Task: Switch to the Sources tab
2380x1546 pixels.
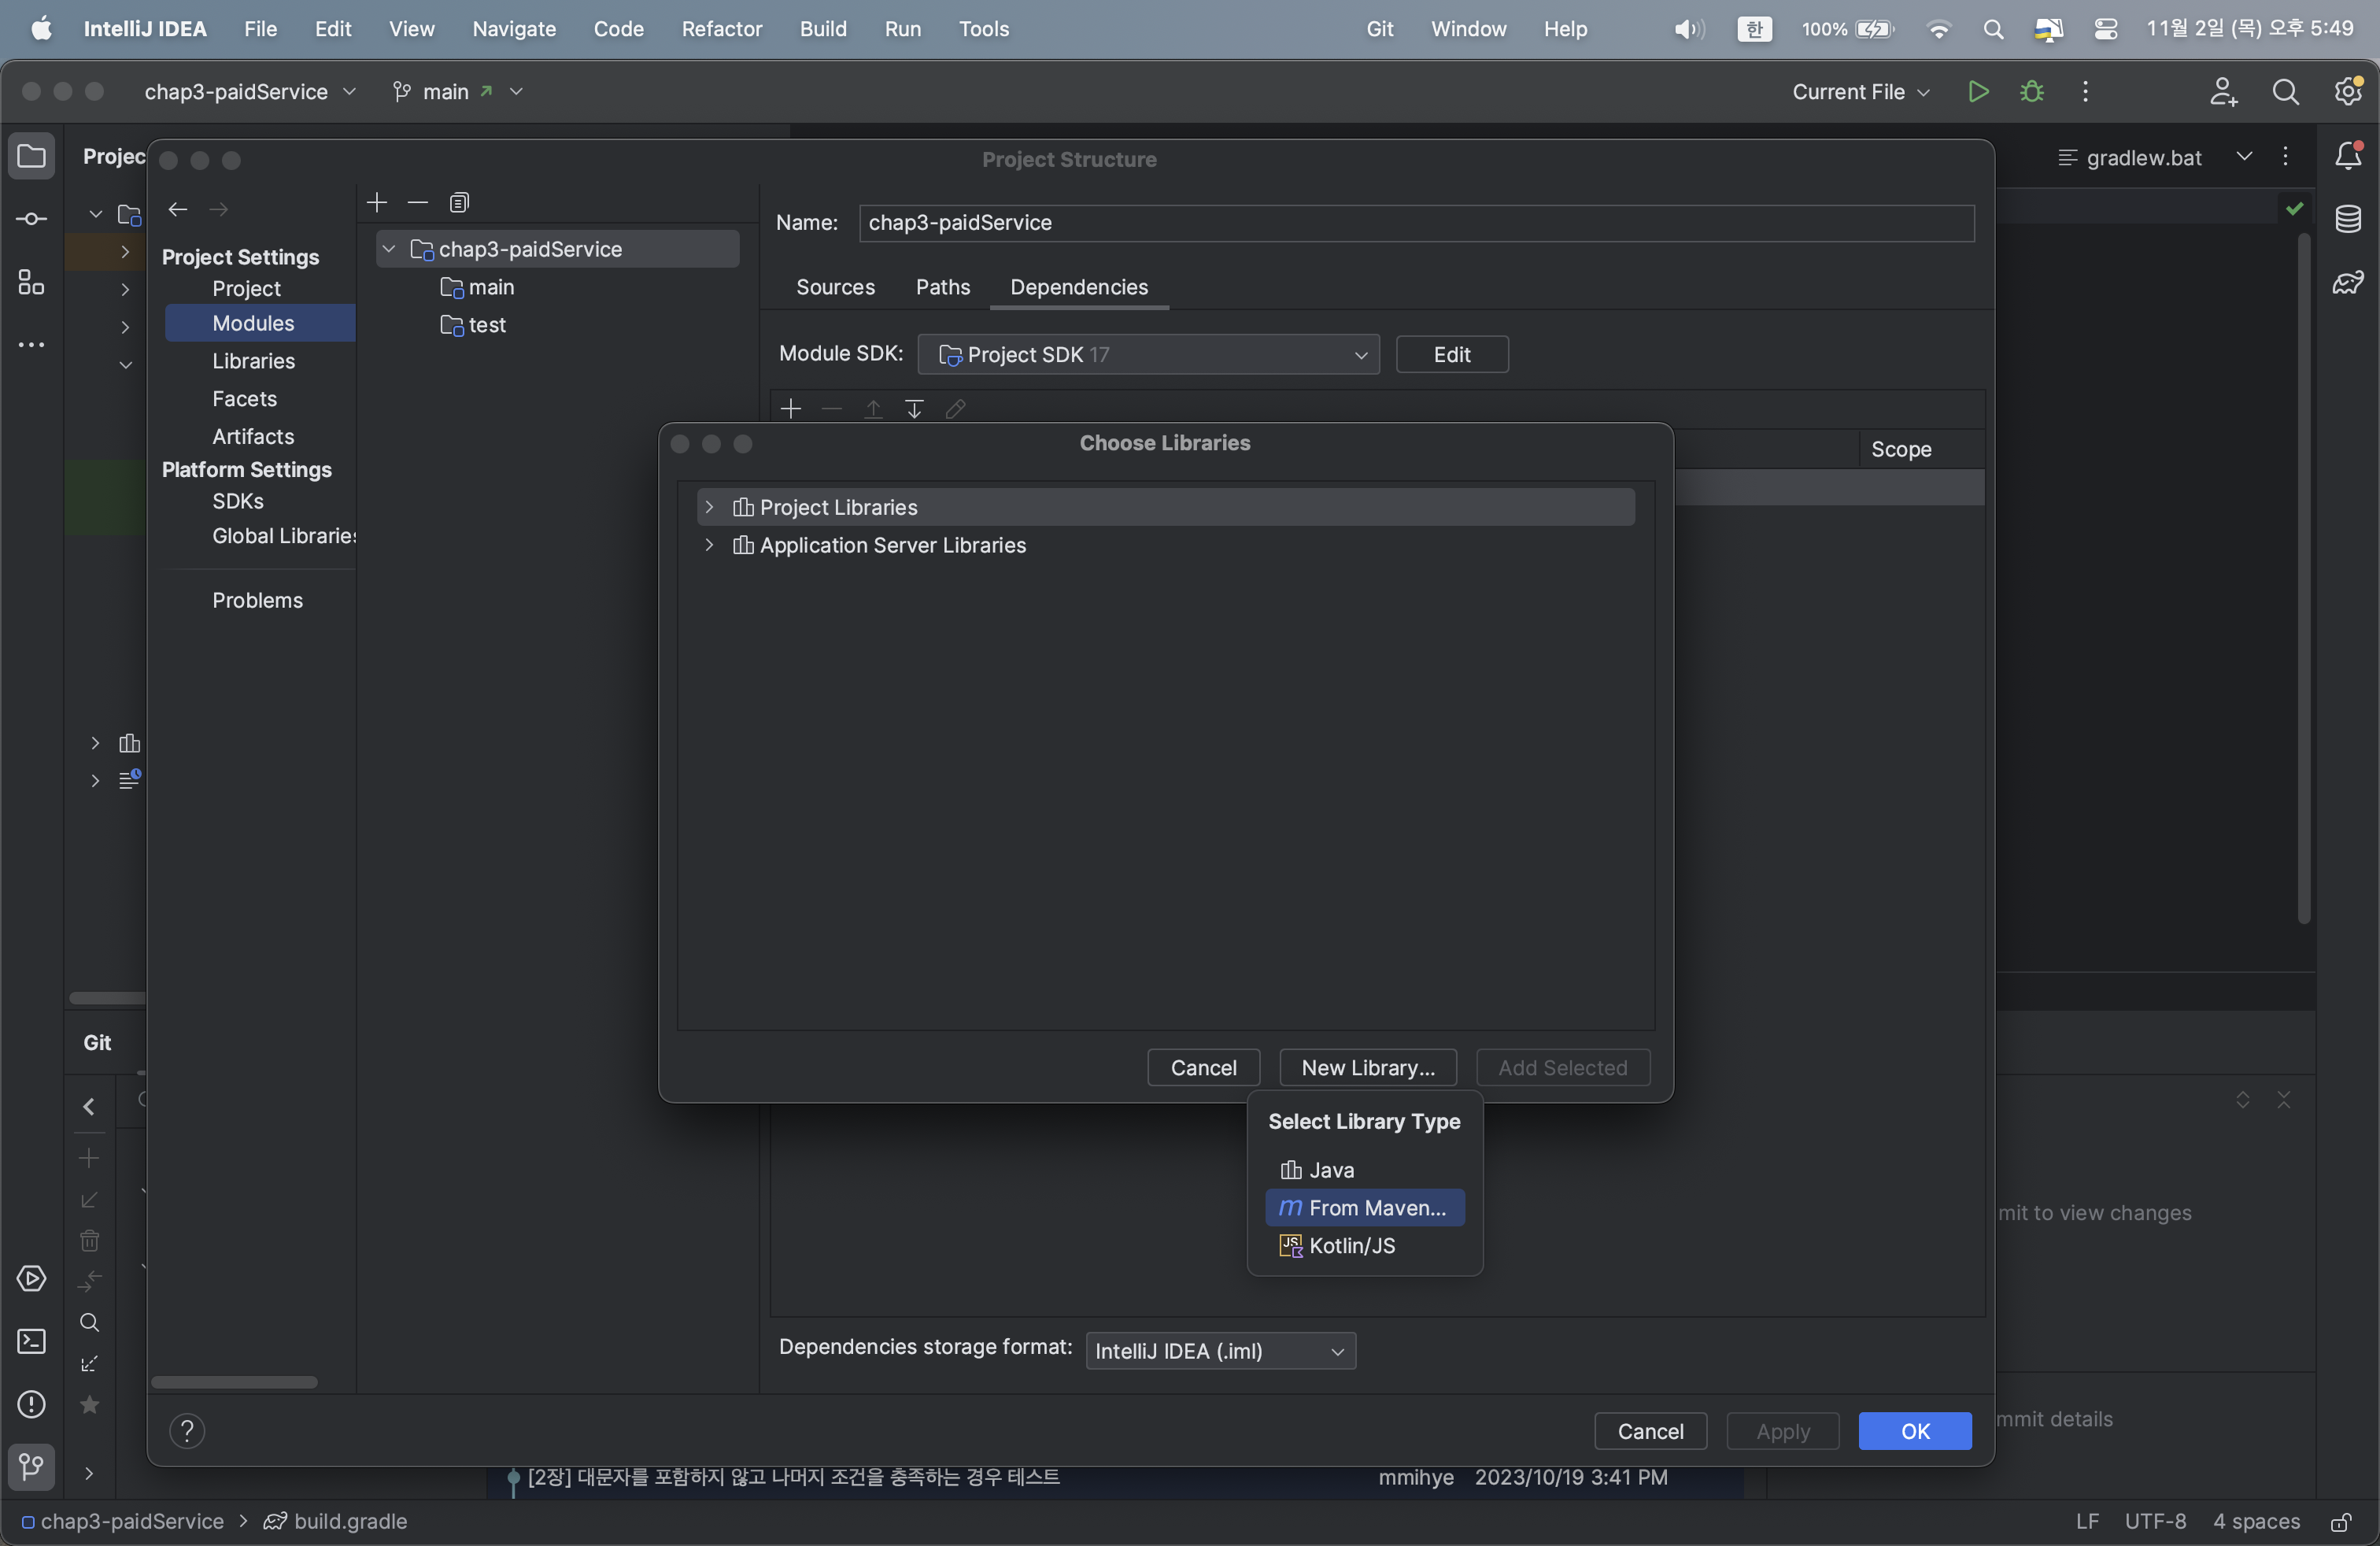Action: (x=835, y=287)
